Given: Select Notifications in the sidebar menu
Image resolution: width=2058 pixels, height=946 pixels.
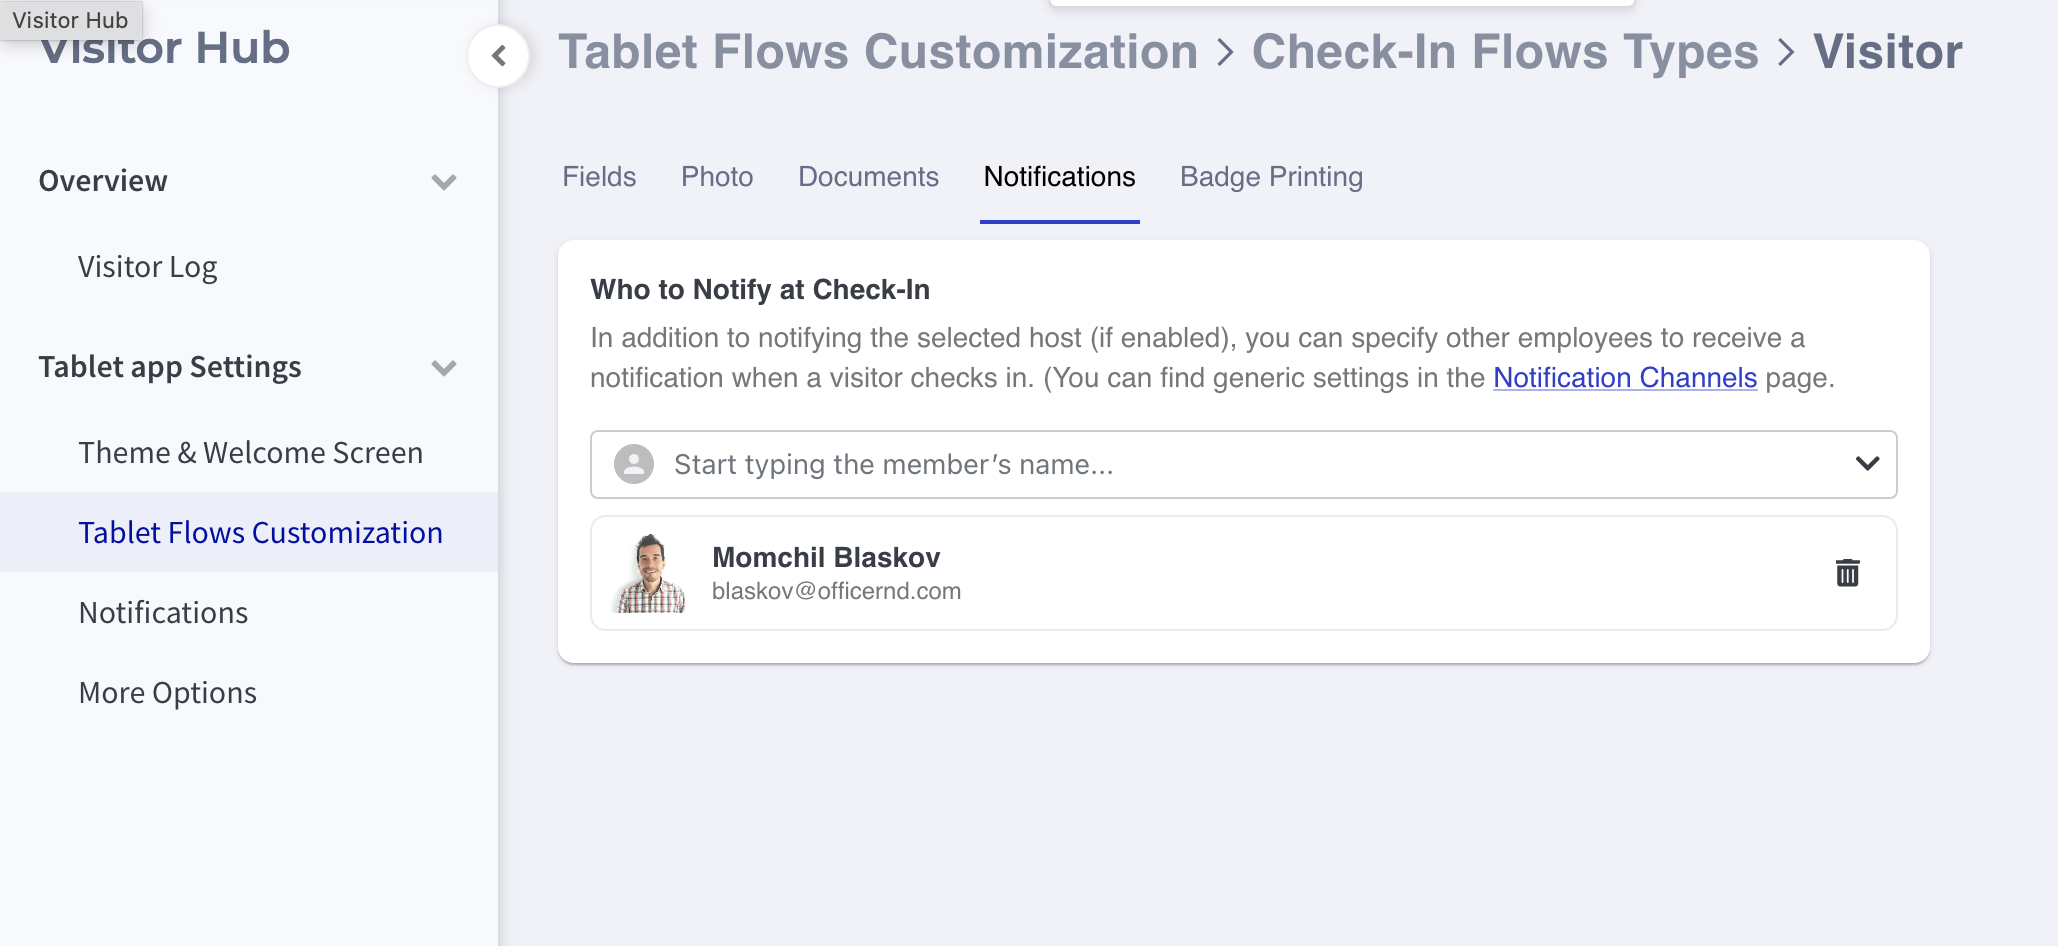Looking at the screenshot, I should [163, 613].
